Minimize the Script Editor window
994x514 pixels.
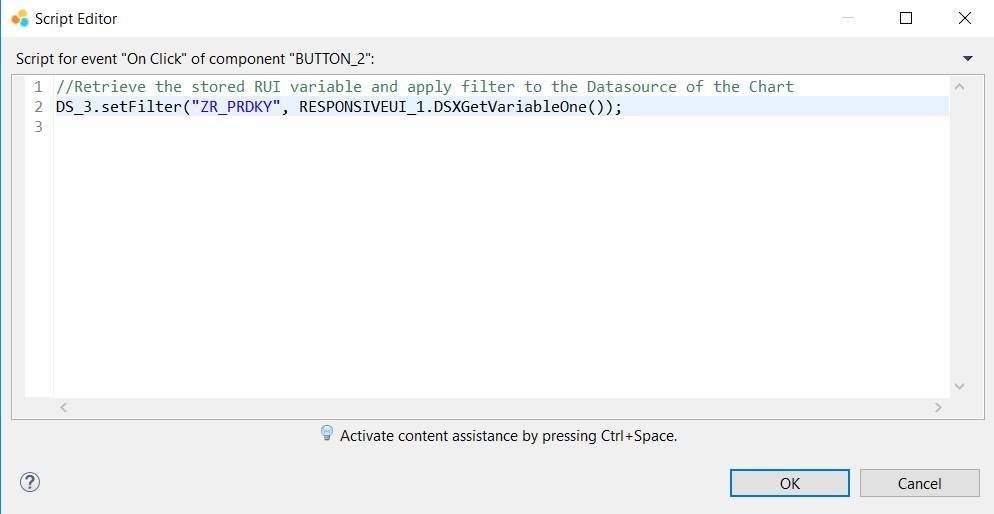click(x=848, y=18)
